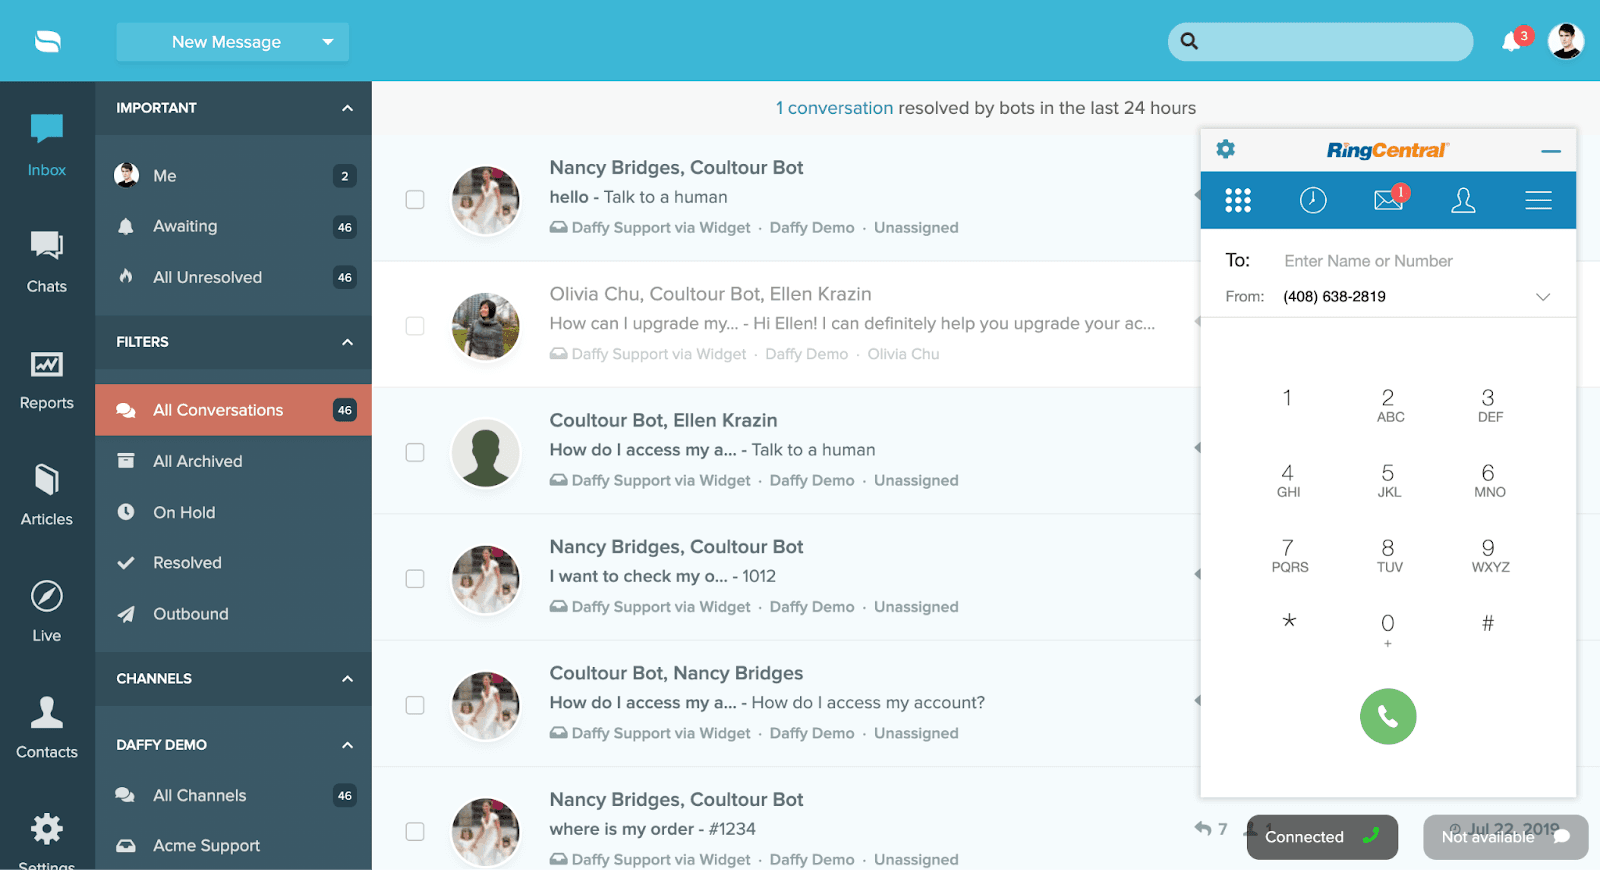This screenshot has height=870, width=1600.
Task: Open RingCentral dial pad icon
Action: (1238, 200)
